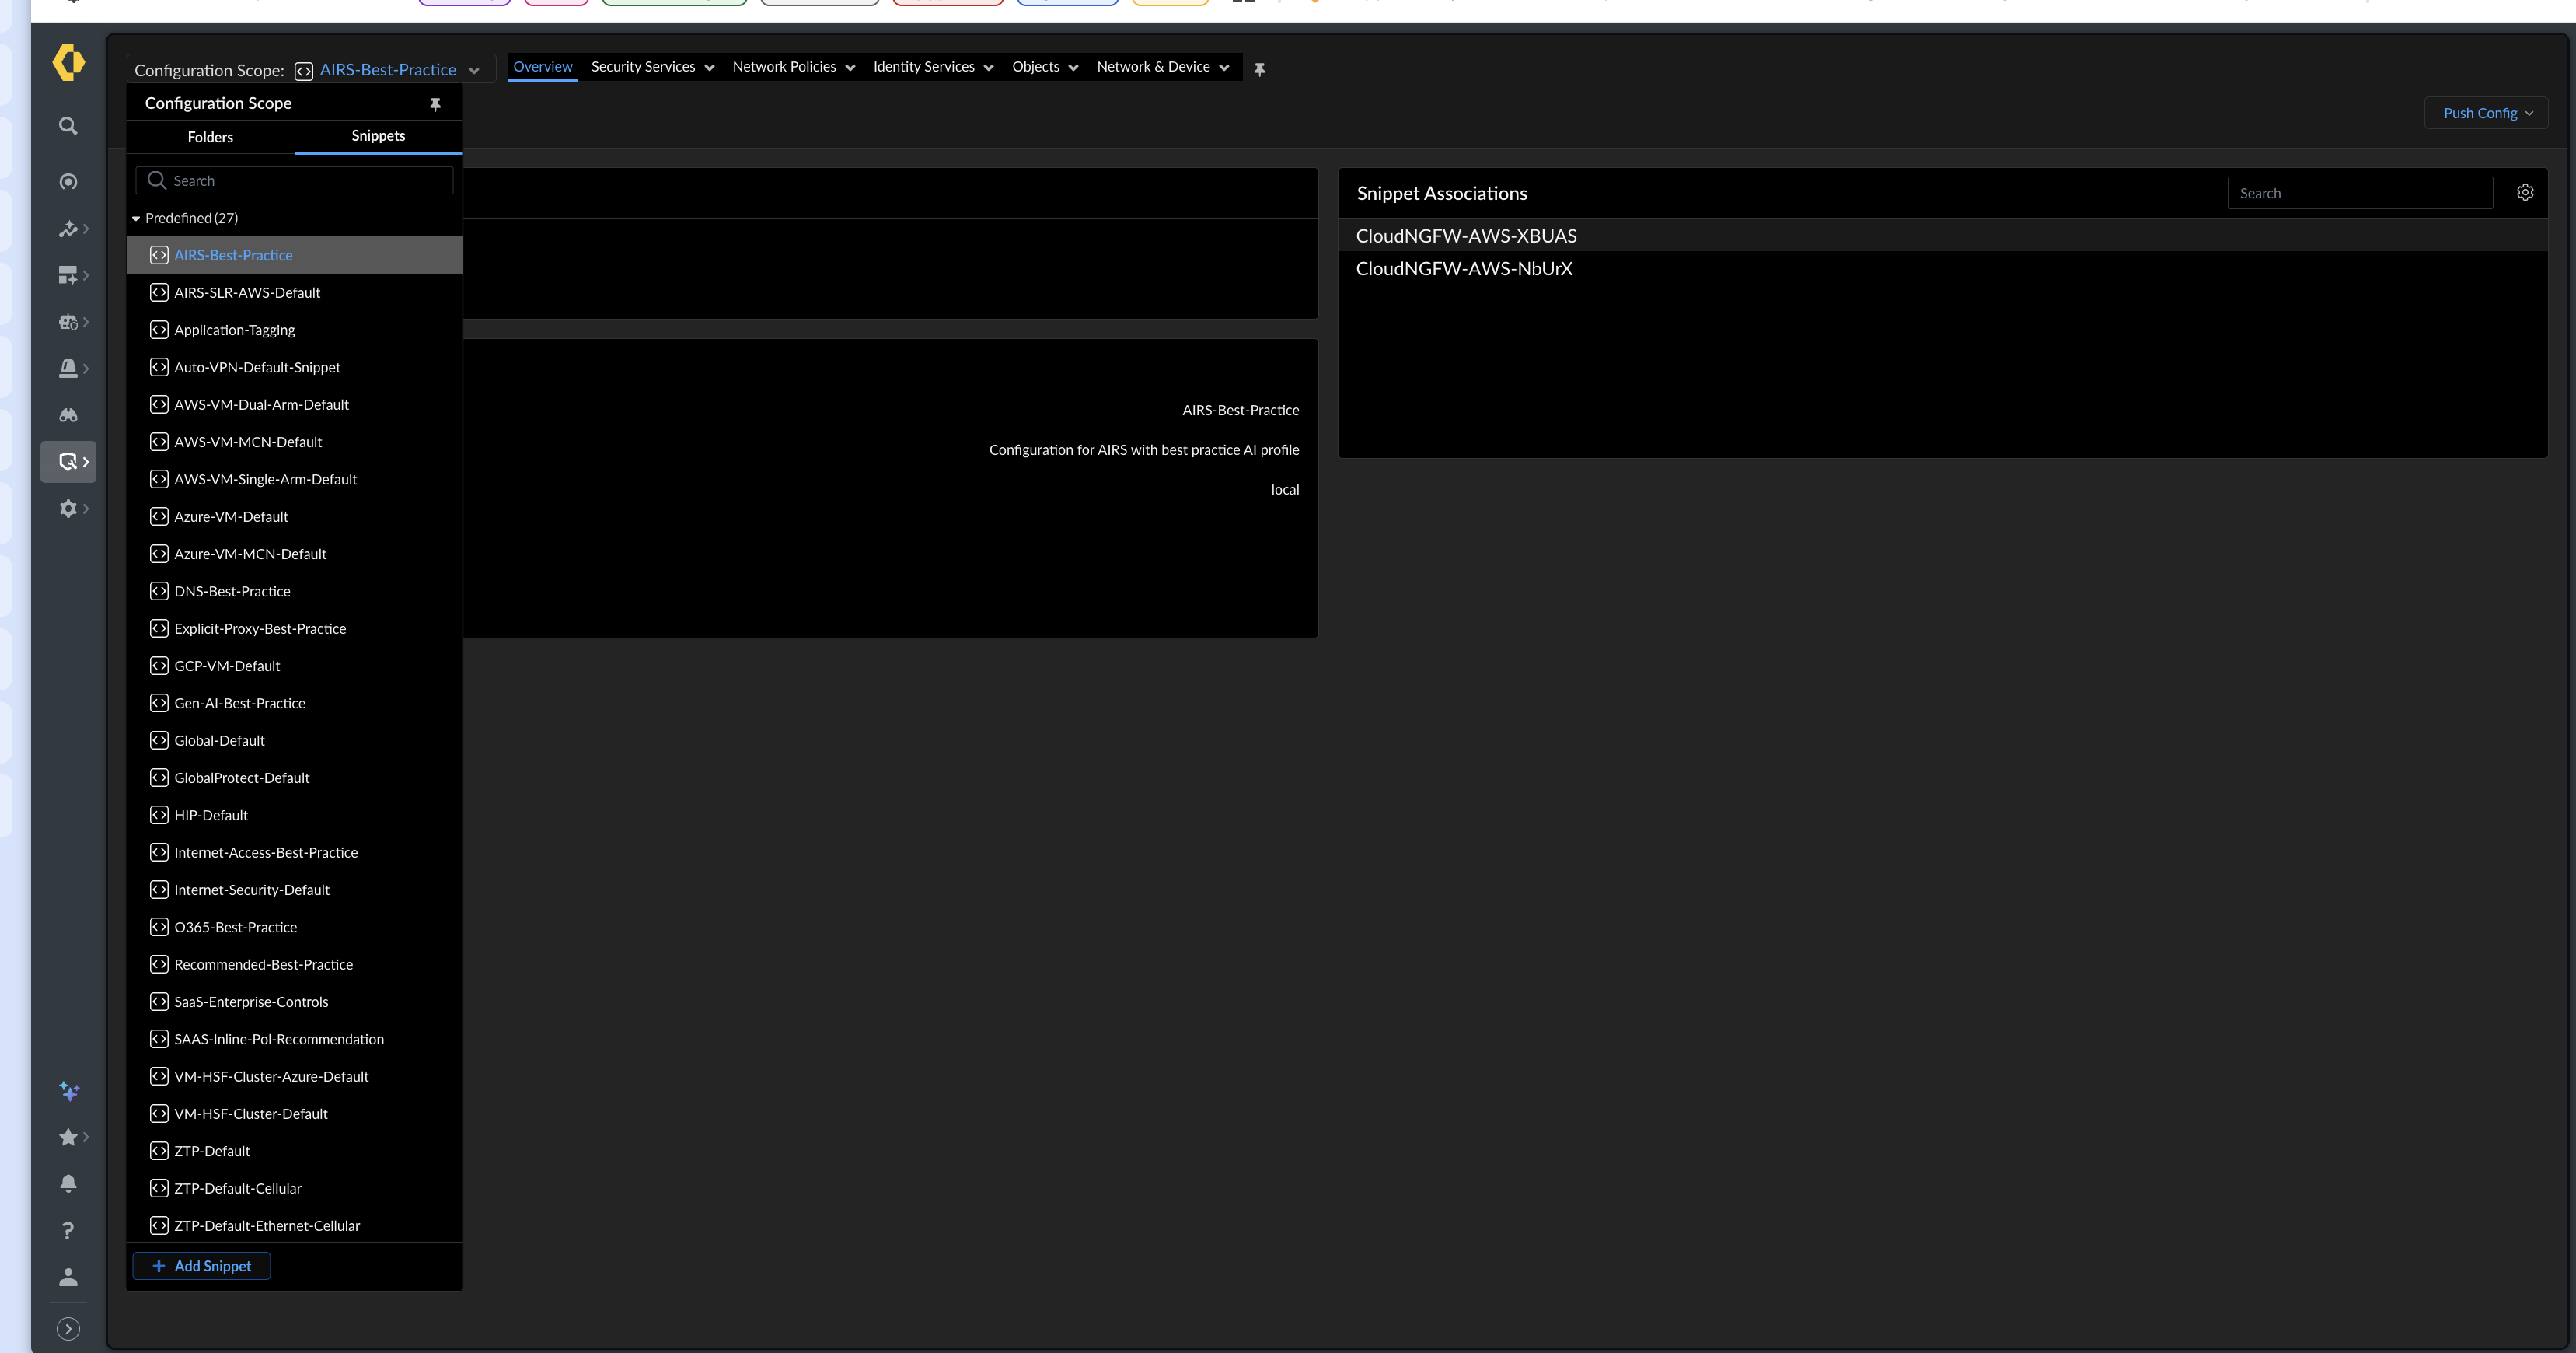The image size is (2576, 1353).
Task: Open the user profile icon
Action: point(68,1277)
